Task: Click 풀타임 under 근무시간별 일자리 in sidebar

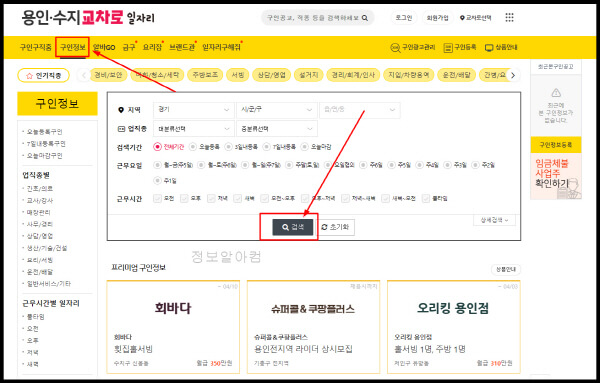Action: [36, 317]
